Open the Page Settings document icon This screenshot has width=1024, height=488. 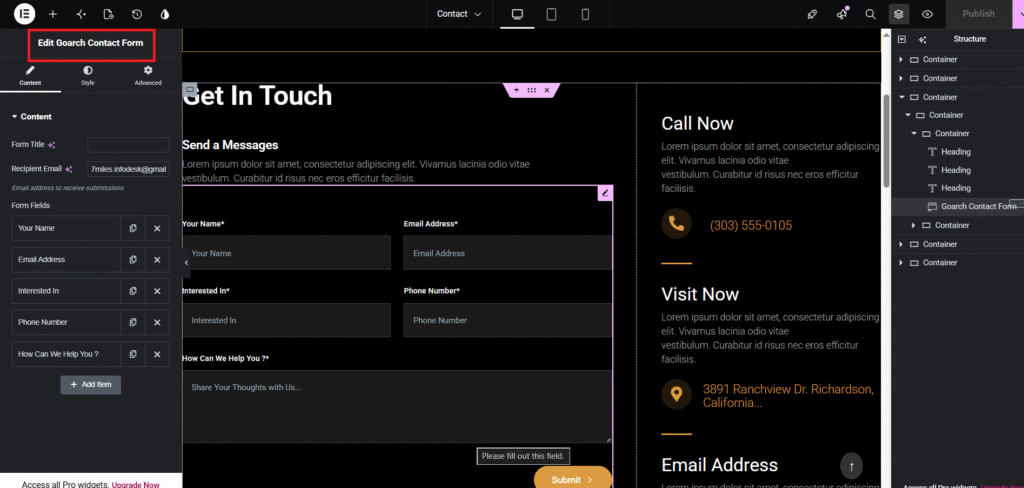coord(109,14)
